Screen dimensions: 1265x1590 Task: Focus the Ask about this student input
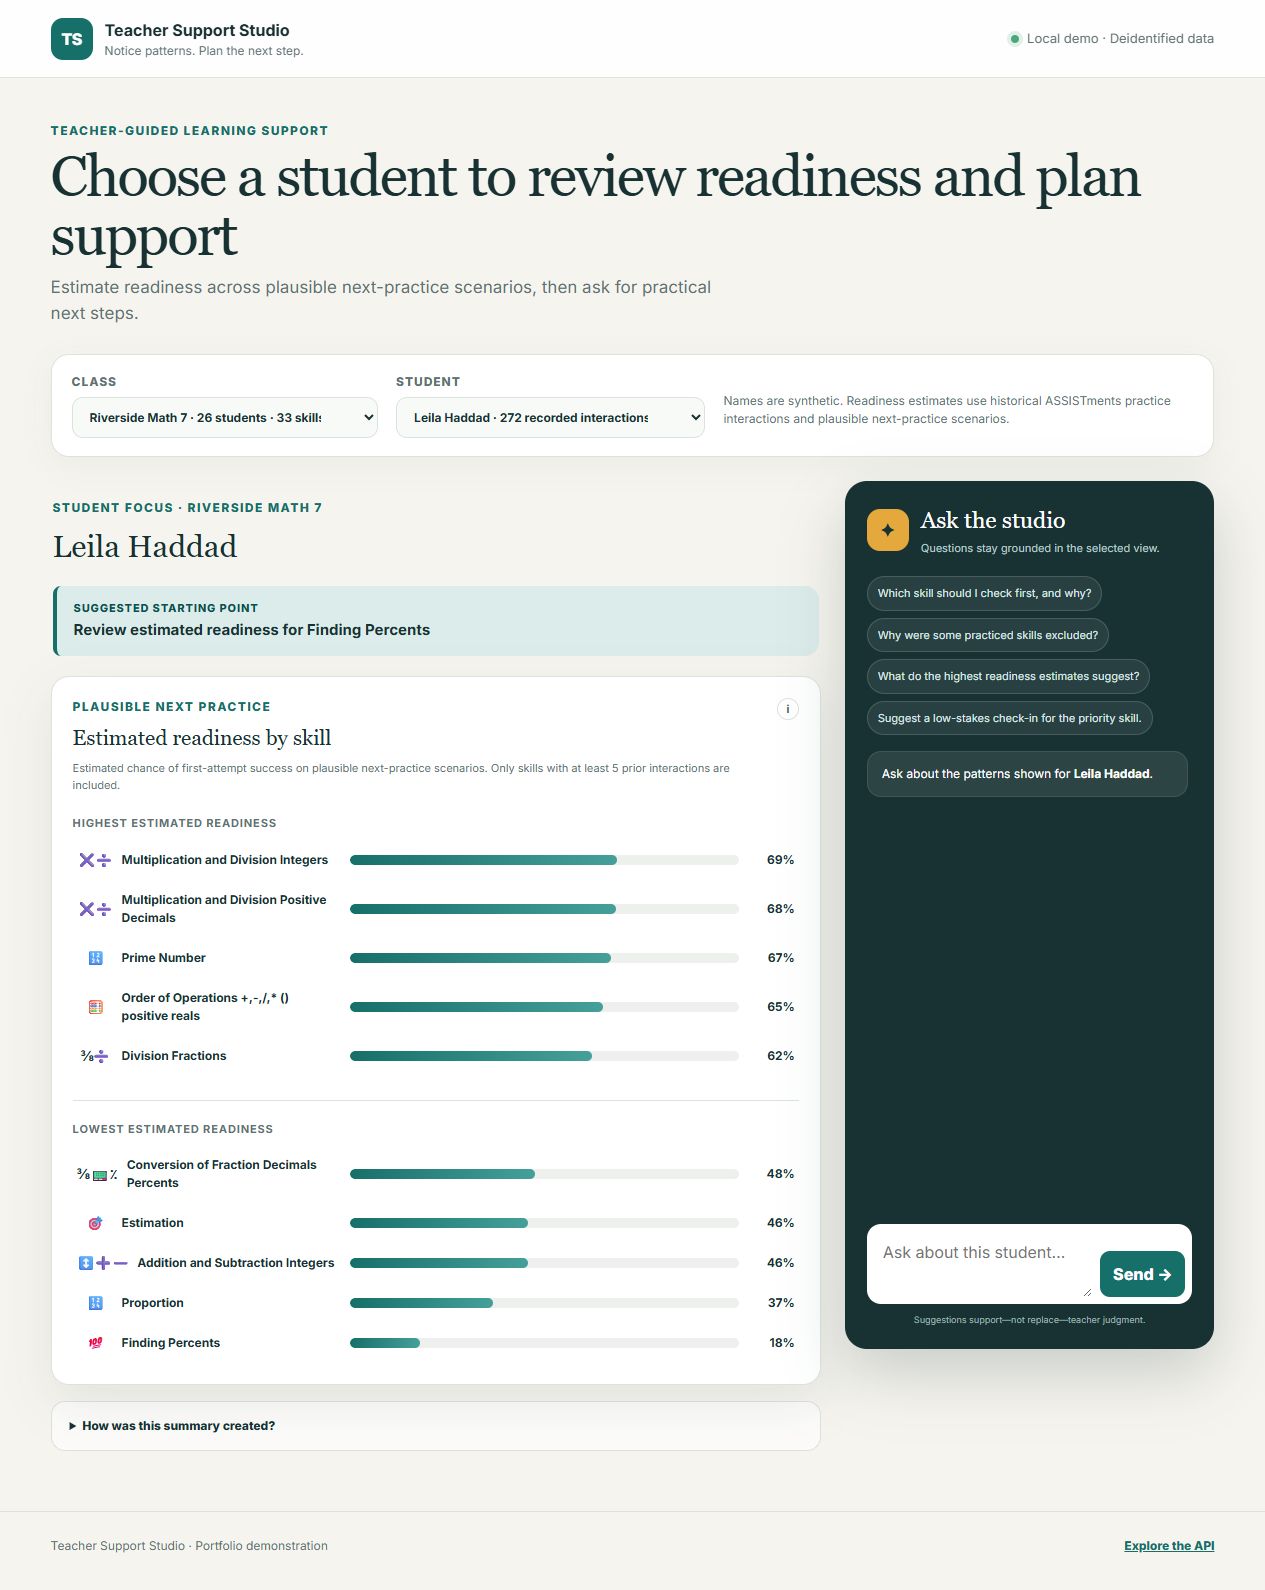980,1264
